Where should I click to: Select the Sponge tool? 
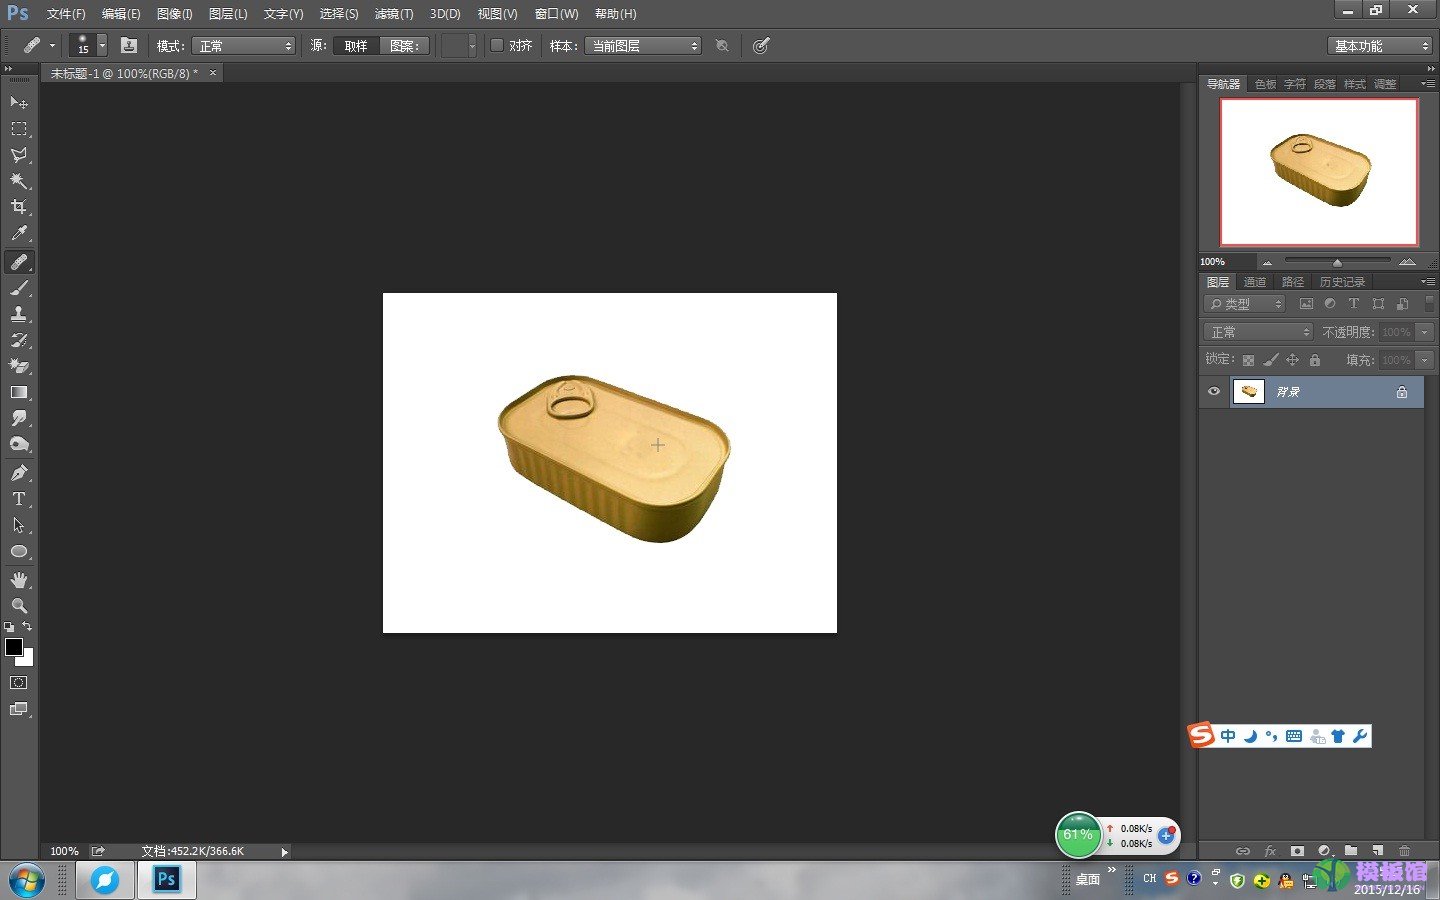click(x=19, y=444)
